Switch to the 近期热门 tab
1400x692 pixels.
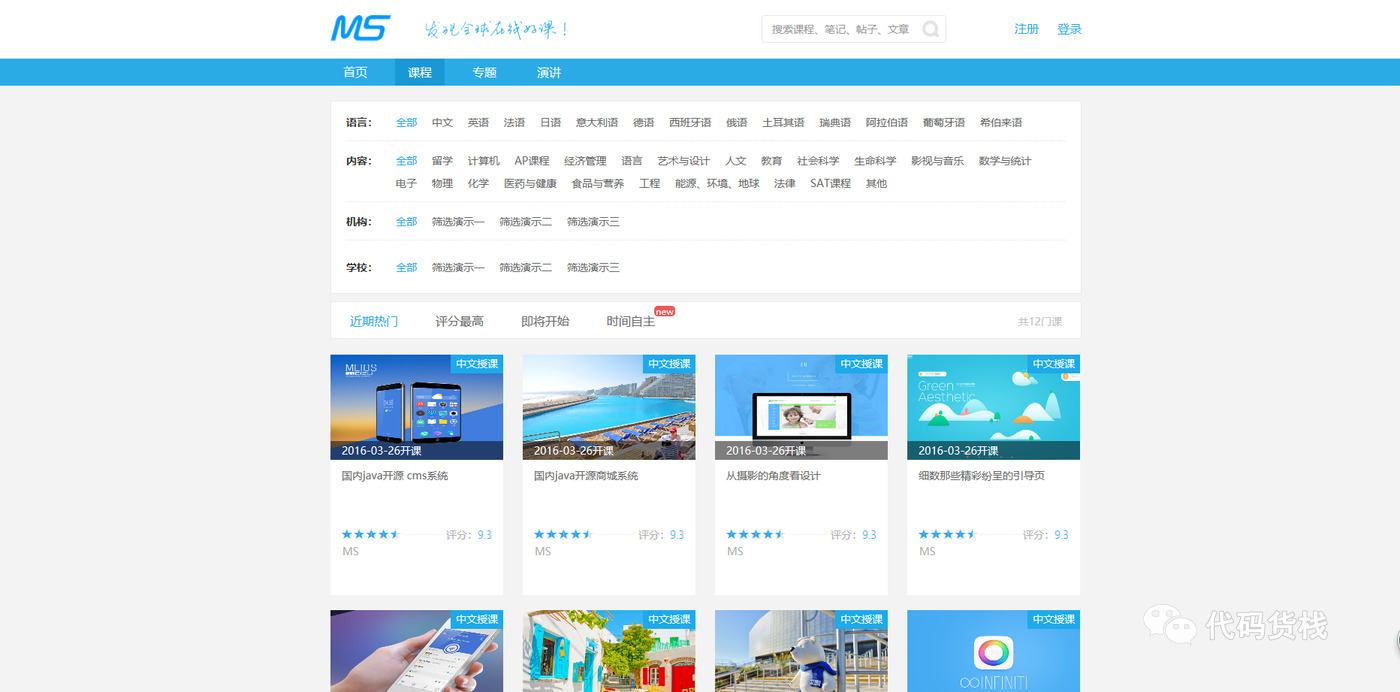[374, 321]
